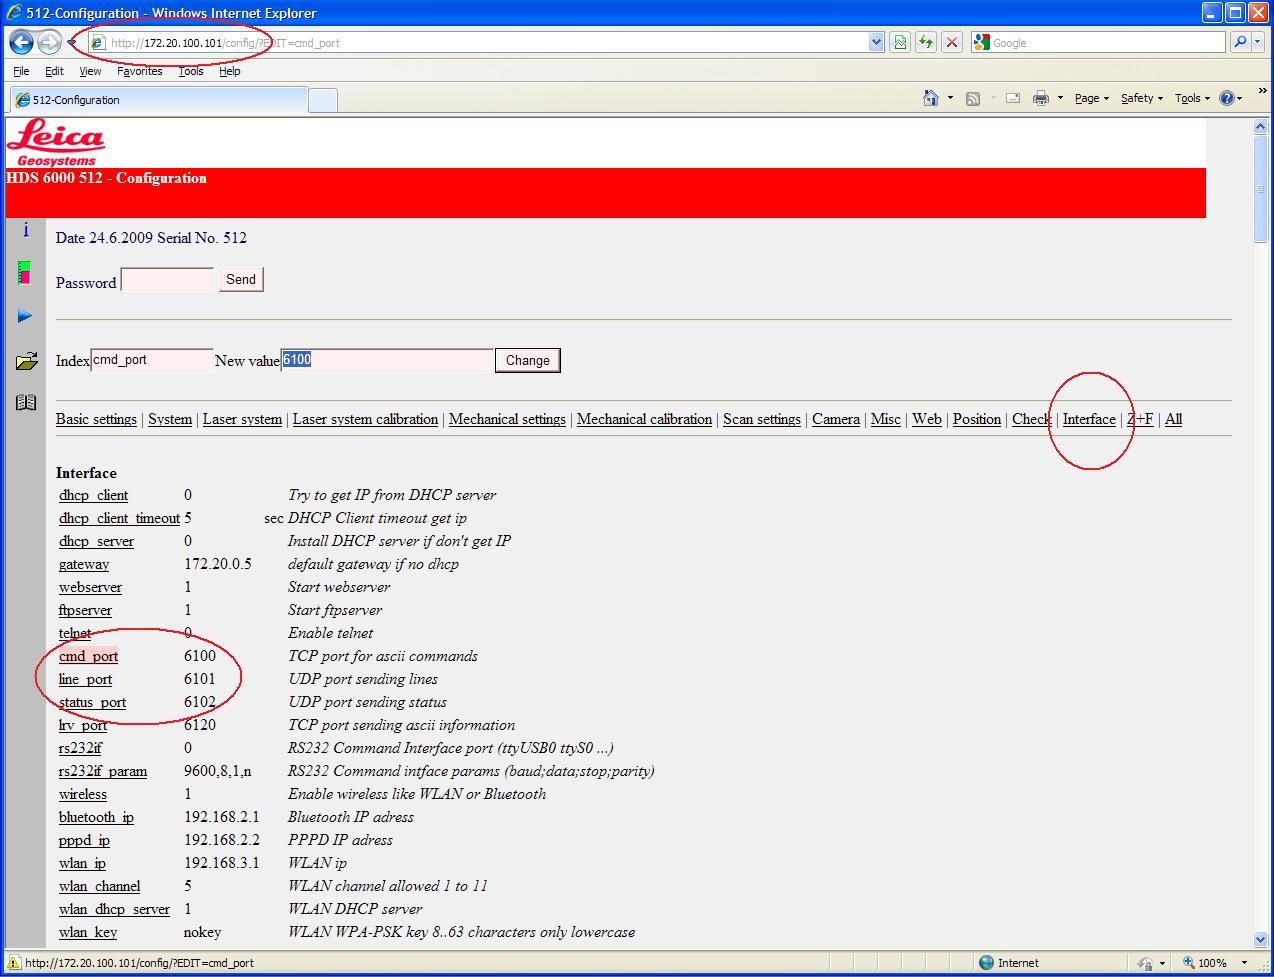Click the Password input field

[167, 280]
